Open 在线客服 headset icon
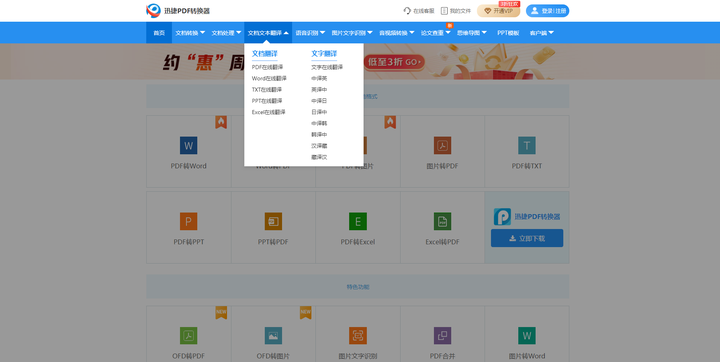The height and width of the screenshot is (362, 720). pyautogui.click(x=407, y=11)
